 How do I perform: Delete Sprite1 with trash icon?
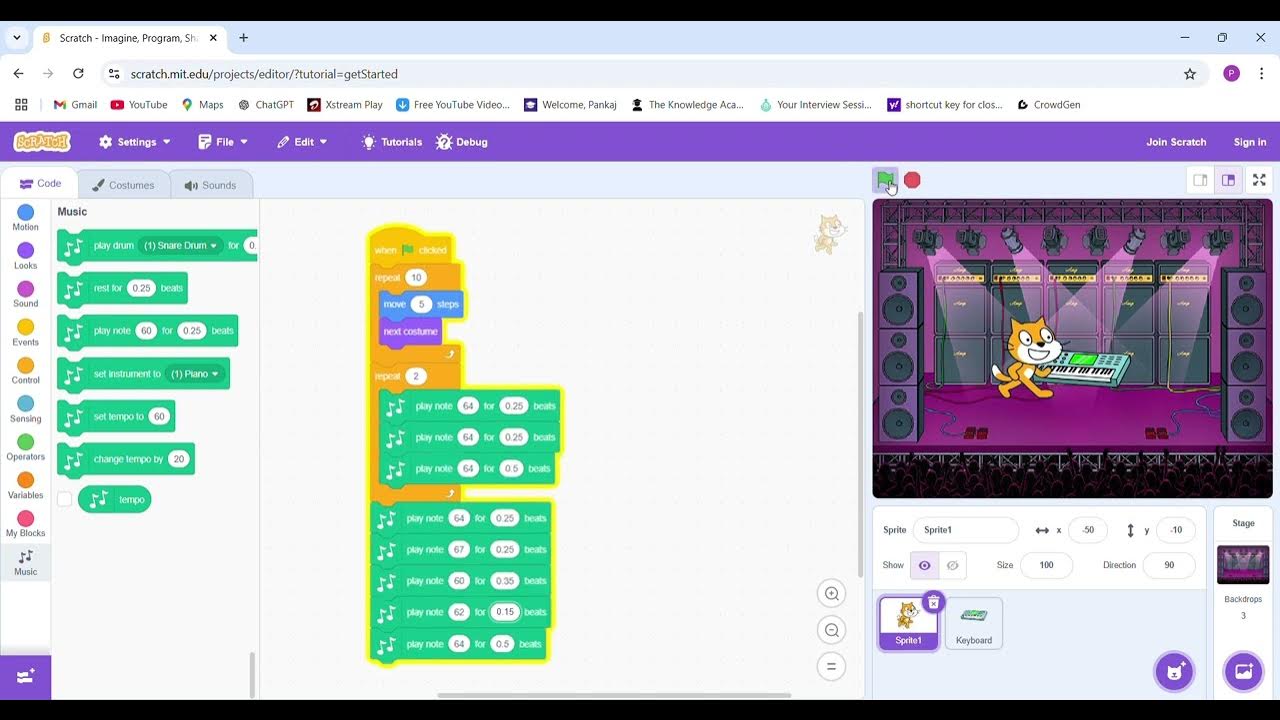point(933,602)
